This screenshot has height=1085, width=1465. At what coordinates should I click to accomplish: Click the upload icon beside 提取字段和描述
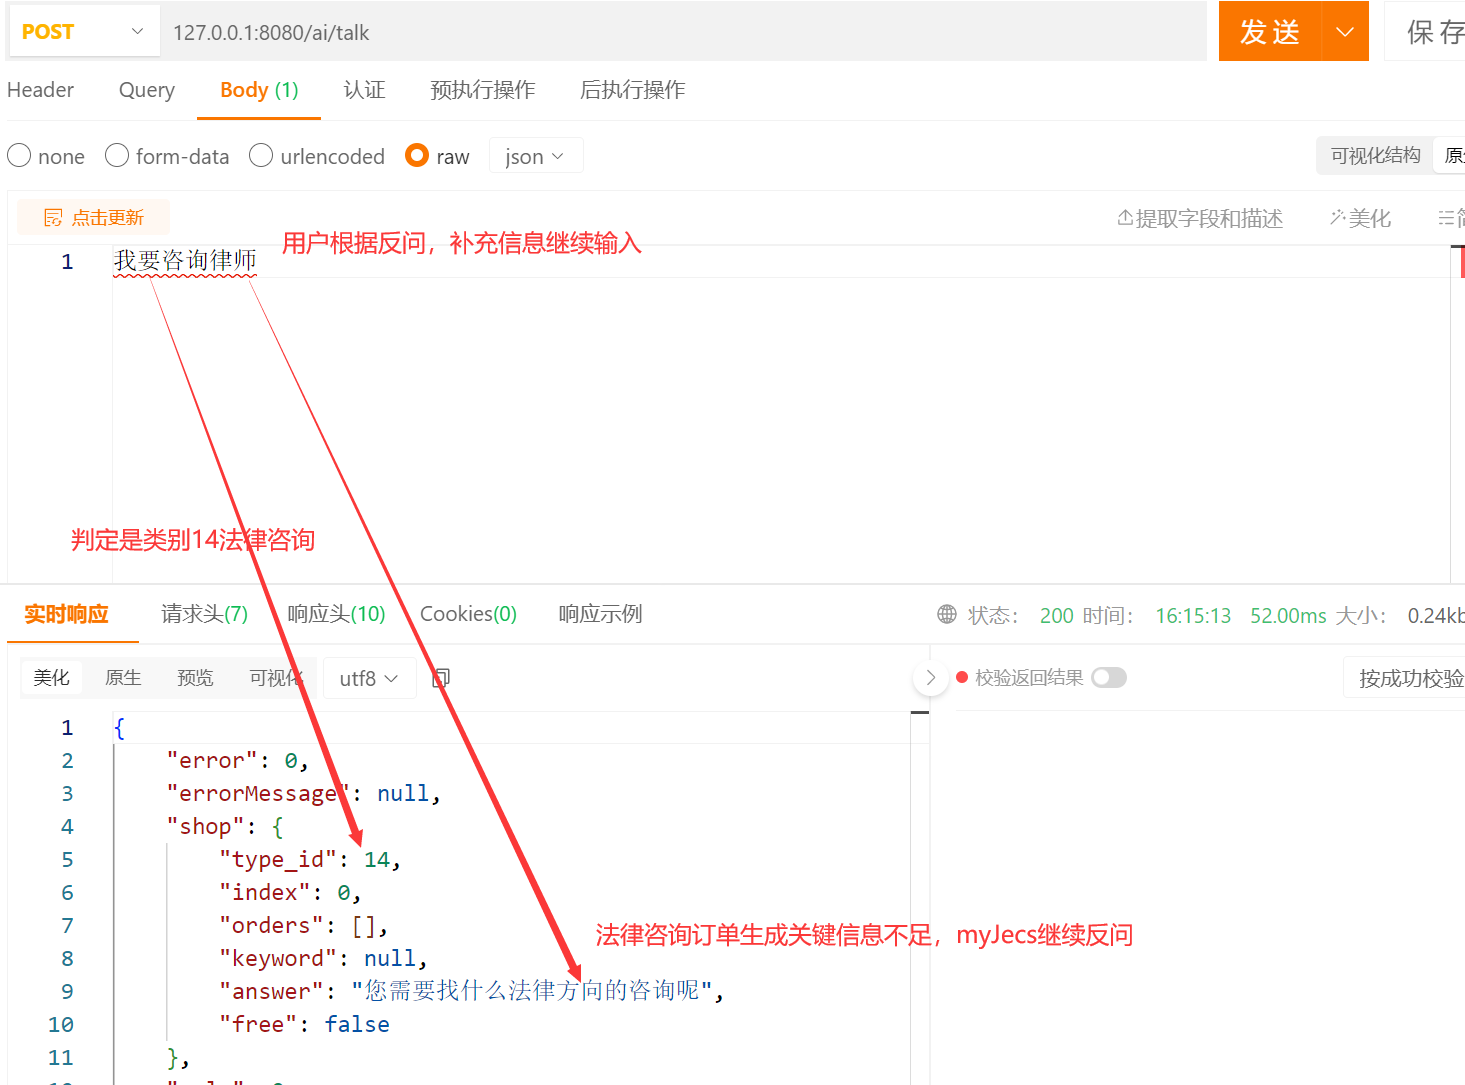(x=1128, y=218)
